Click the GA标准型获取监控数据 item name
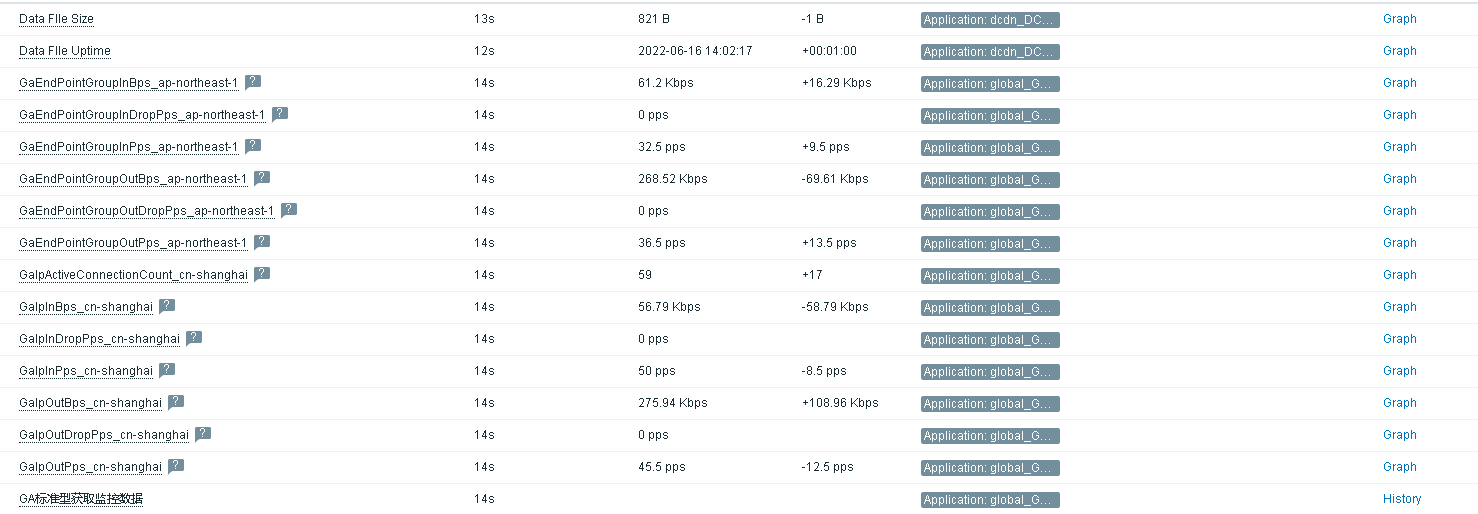Image resolution: width=1478 pixels, height=514 pixels. [x=81, y=499]
